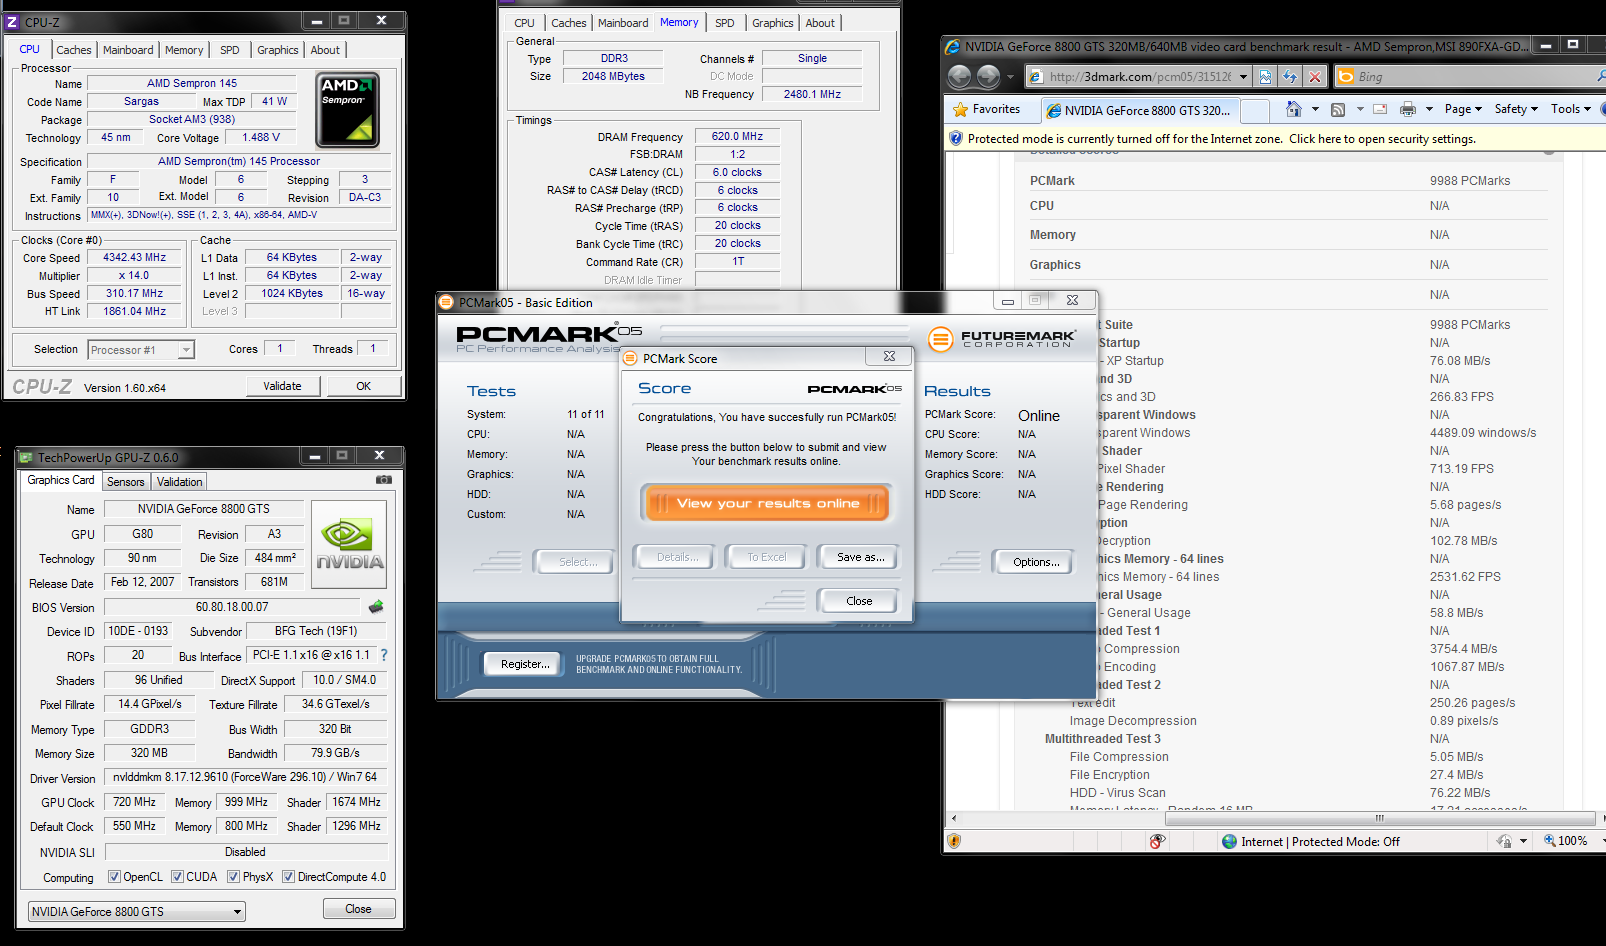Viewport: 1606px width, 946px height.
Task: Open the Tools menu dropdown in IE
Action: tap(1571, 109)
